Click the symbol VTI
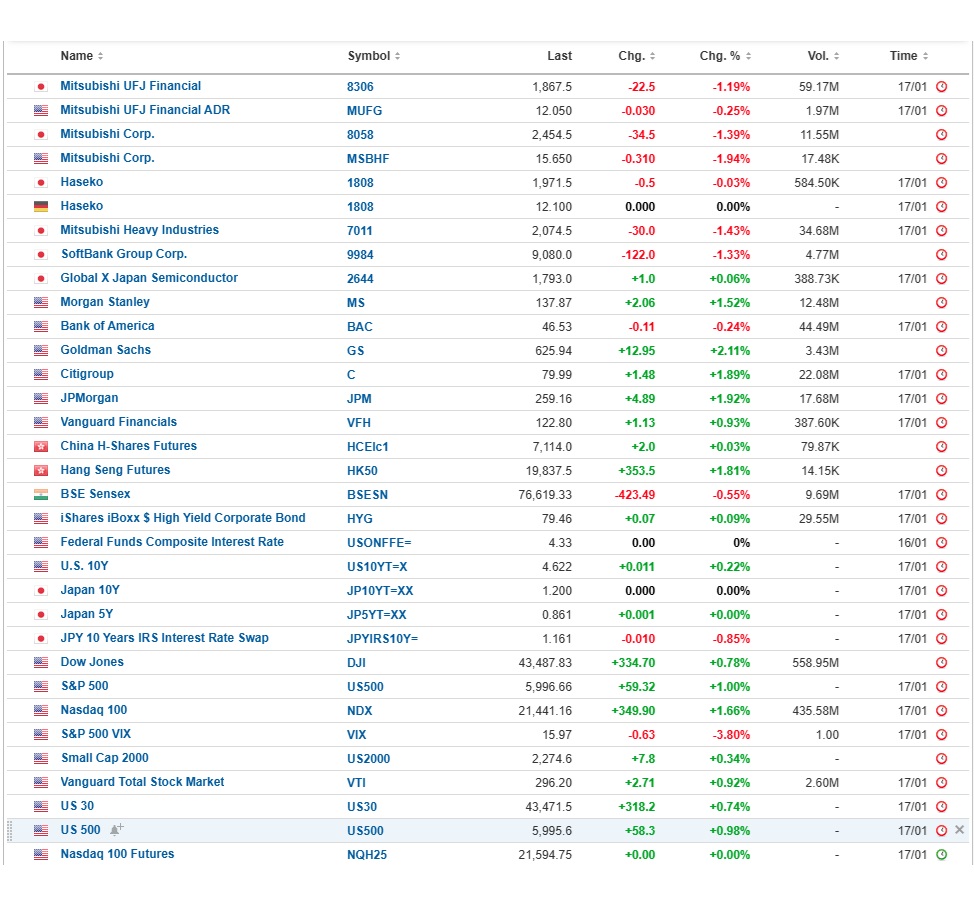This screenshot has width=974, height=897. pyautogui.click(x=357, y=783)
